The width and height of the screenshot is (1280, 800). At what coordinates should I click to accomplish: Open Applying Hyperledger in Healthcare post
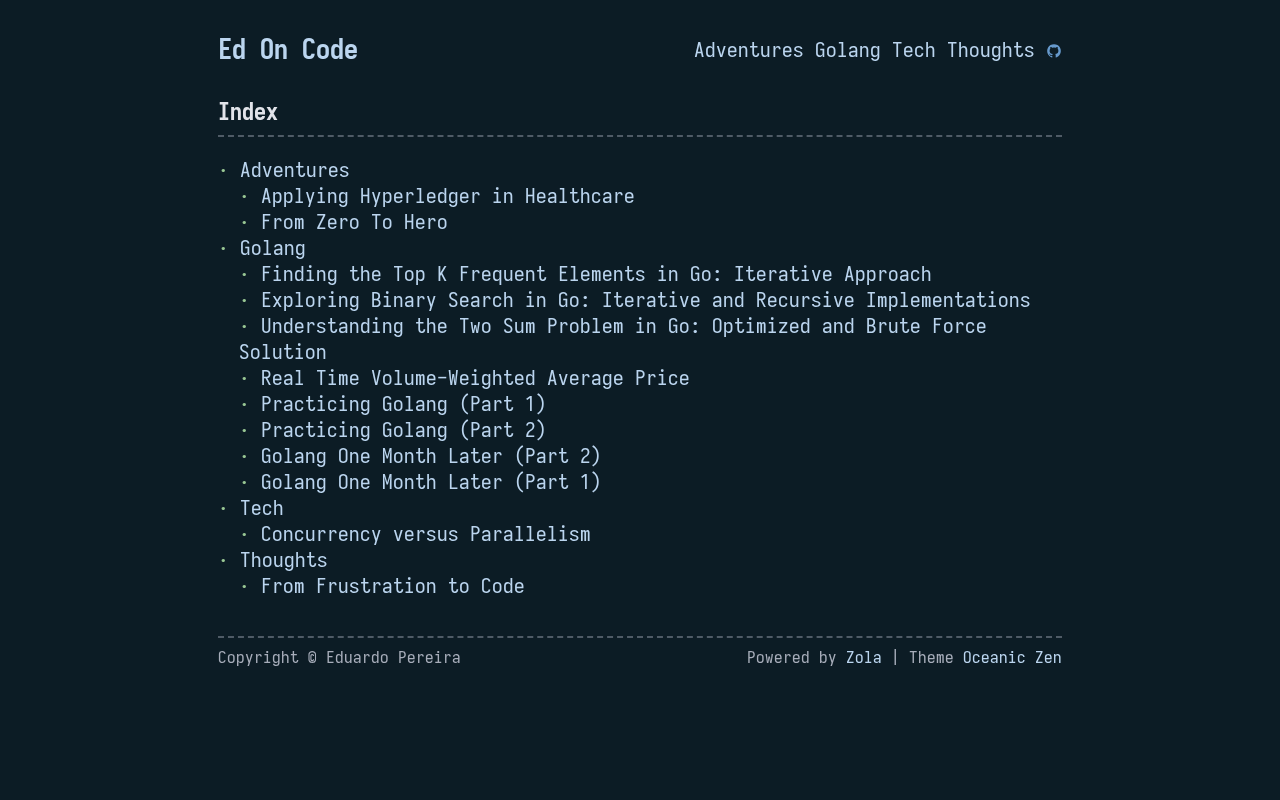coord(448,196)
